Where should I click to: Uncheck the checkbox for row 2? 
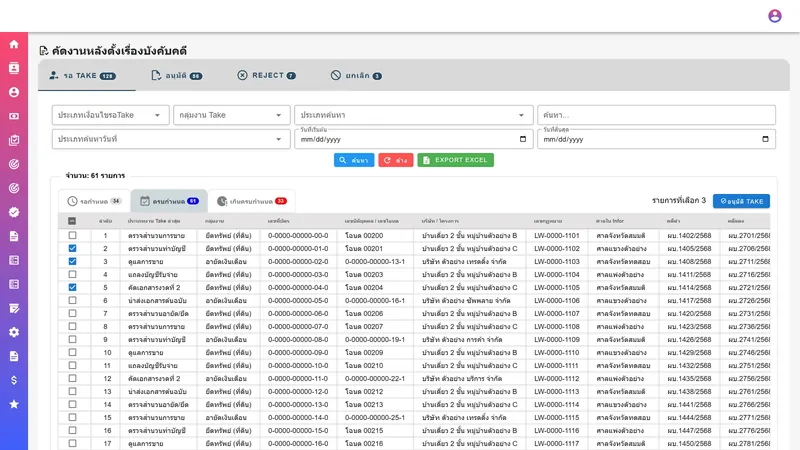pos(72,248)
